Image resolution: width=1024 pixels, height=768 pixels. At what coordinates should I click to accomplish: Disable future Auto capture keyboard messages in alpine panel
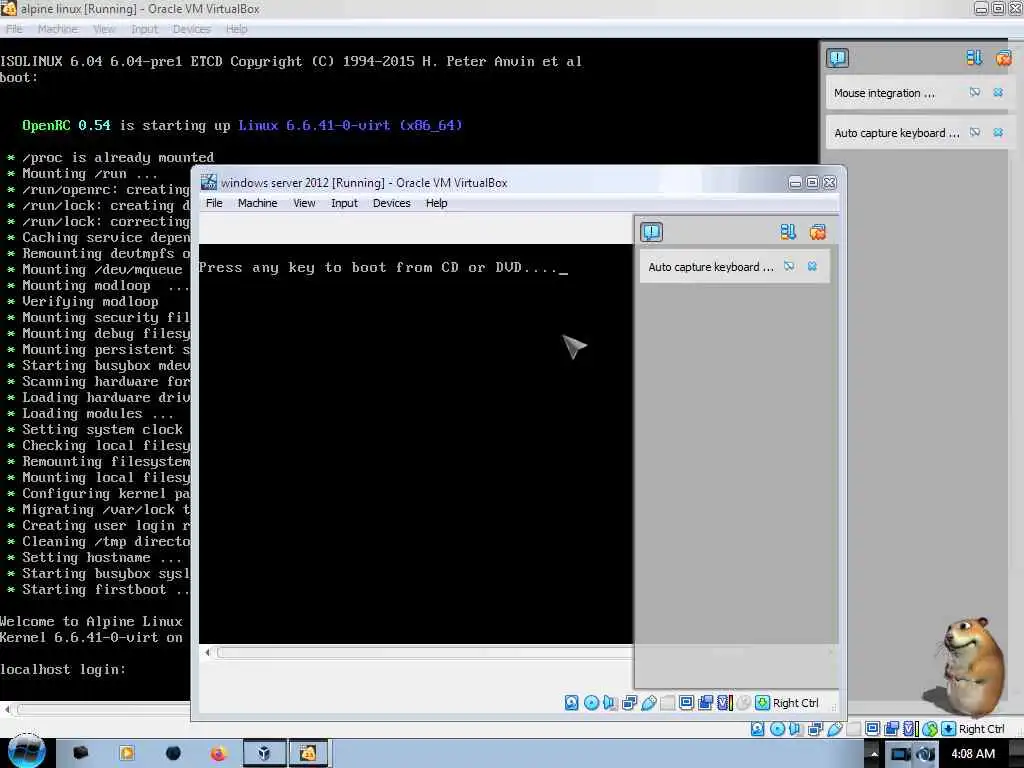(975, 133)
